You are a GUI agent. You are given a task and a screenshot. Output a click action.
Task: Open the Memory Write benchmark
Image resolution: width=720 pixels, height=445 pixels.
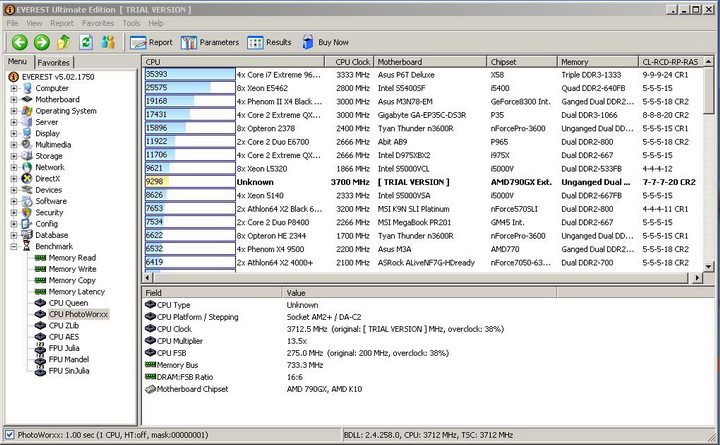[72, 269]
